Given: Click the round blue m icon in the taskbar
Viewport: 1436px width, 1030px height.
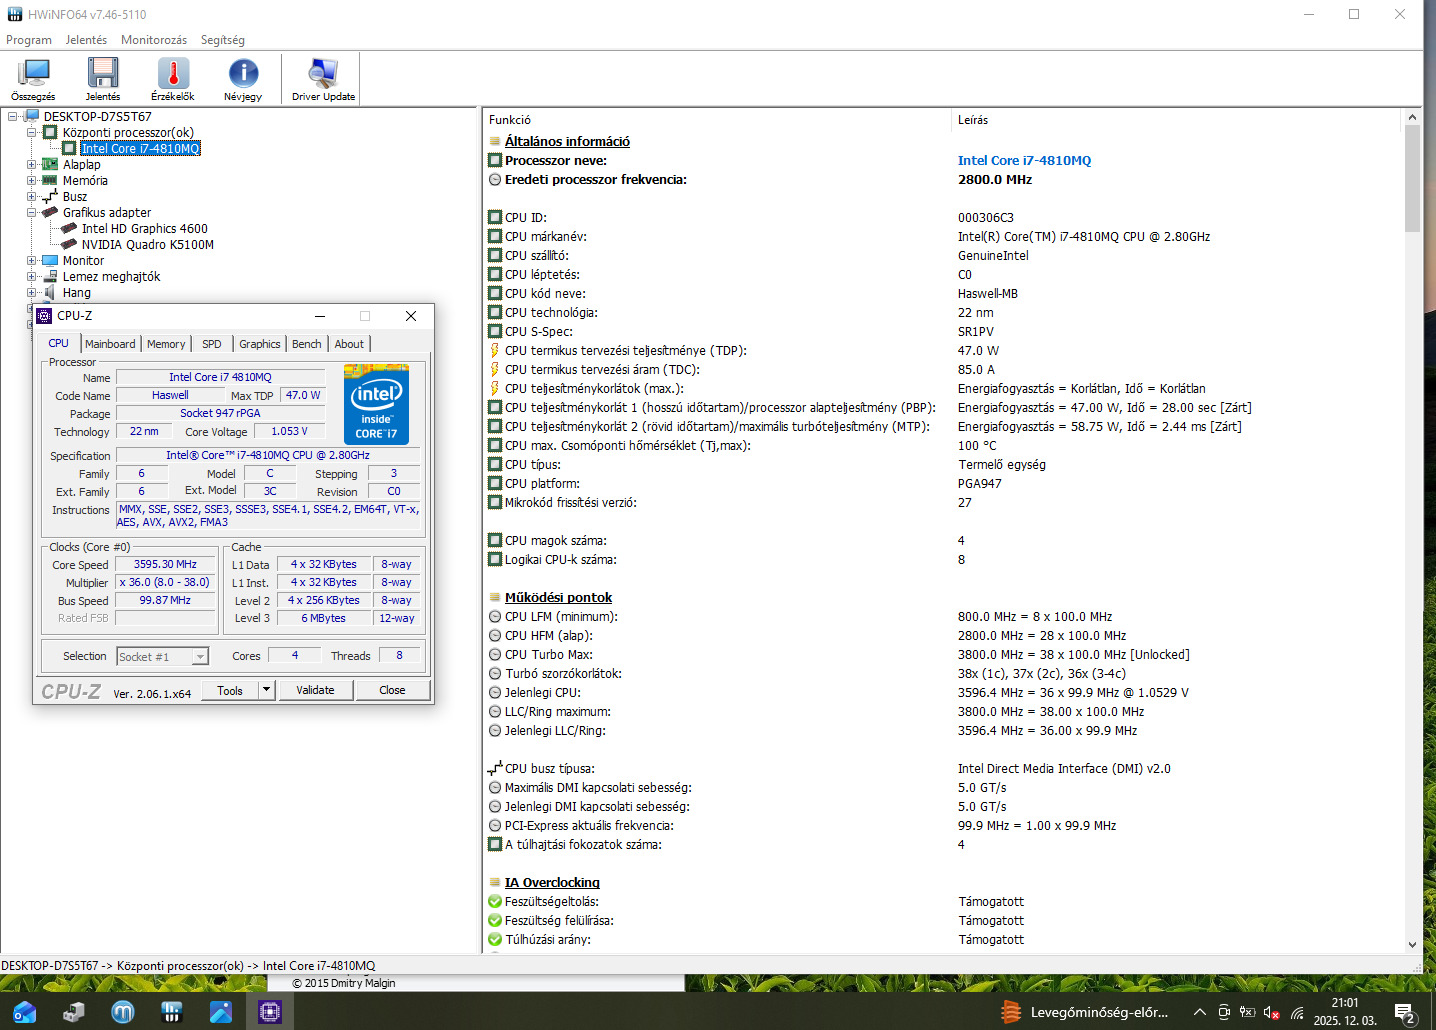Looking at the screenshot, I should coord(123,1012).
